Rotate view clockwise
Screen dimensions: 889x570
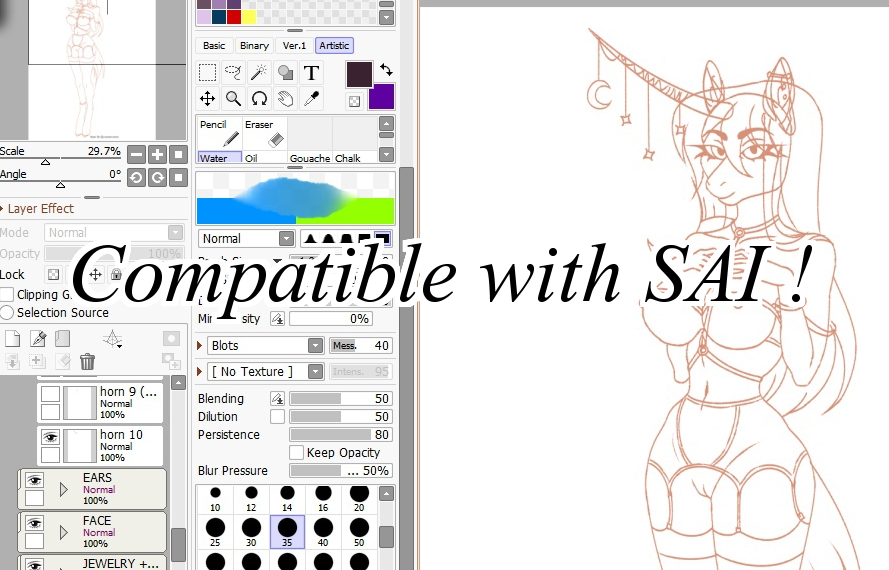click(x=157, y=178)
